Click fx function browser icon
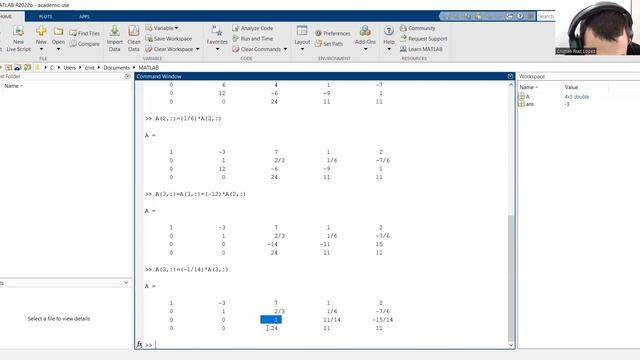The height and width of the screenshot is (360, 640). coord(140,345)
